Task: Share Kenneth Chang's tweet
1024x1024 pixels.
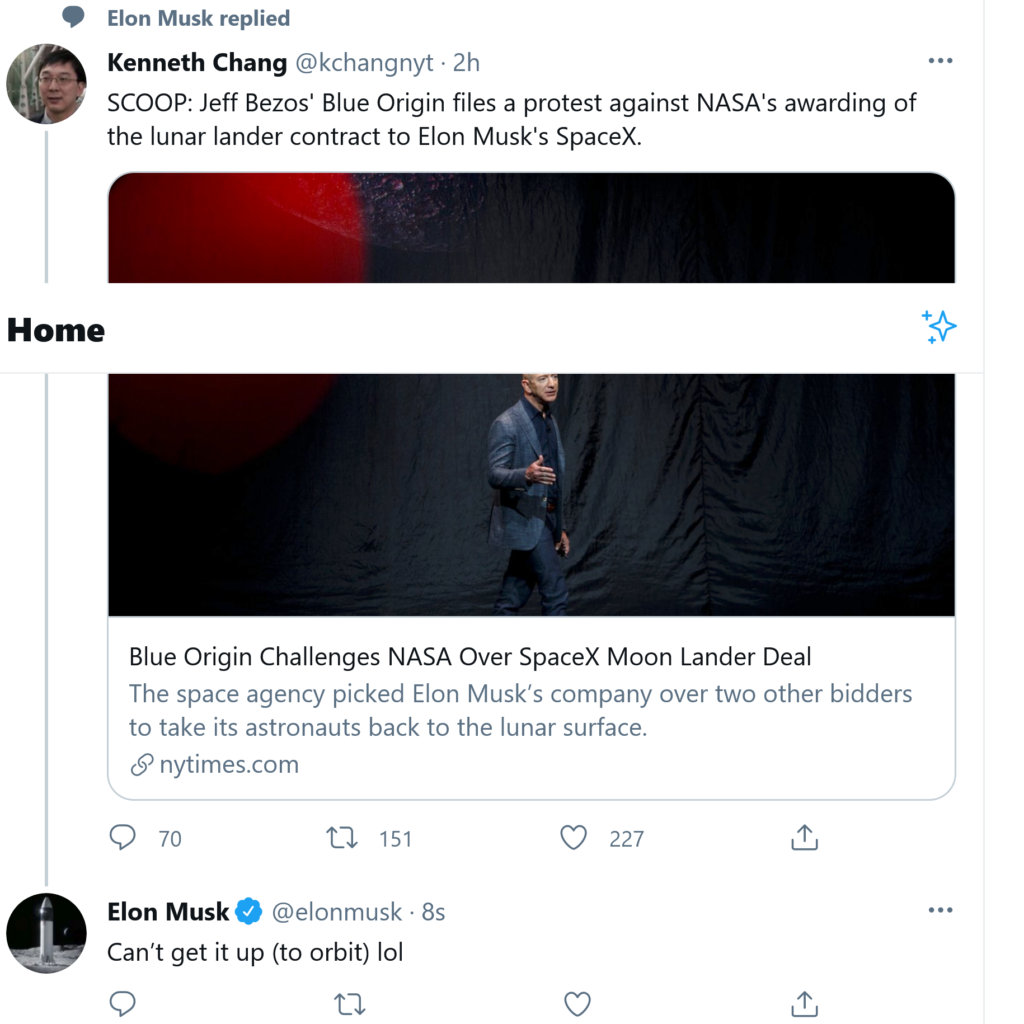Action: (804, 837)
